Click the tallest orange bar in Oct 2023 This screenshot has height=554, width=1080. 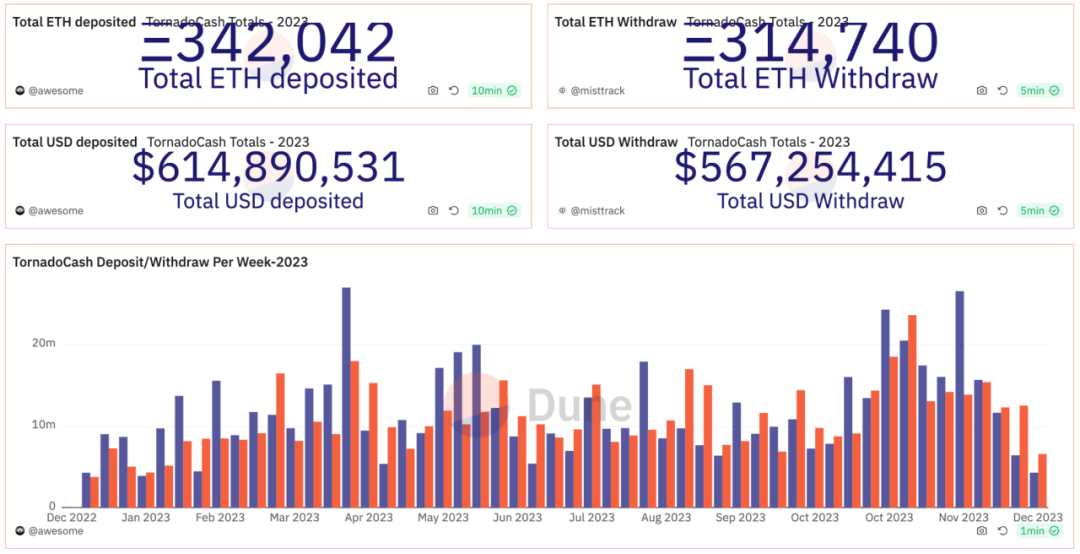pos(912,411)
